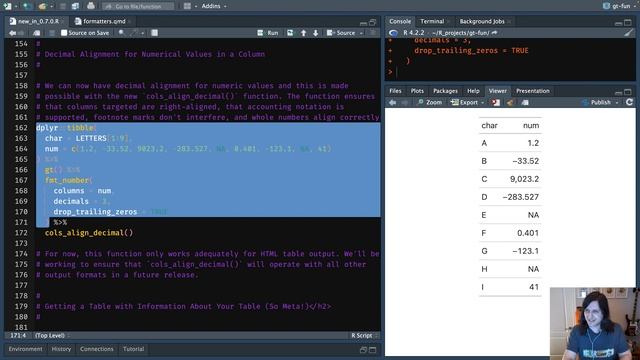Expand the recent files dropdown arrow
Image resolution: width=640 pixels, height=360 pixels.
pos(51,7)
